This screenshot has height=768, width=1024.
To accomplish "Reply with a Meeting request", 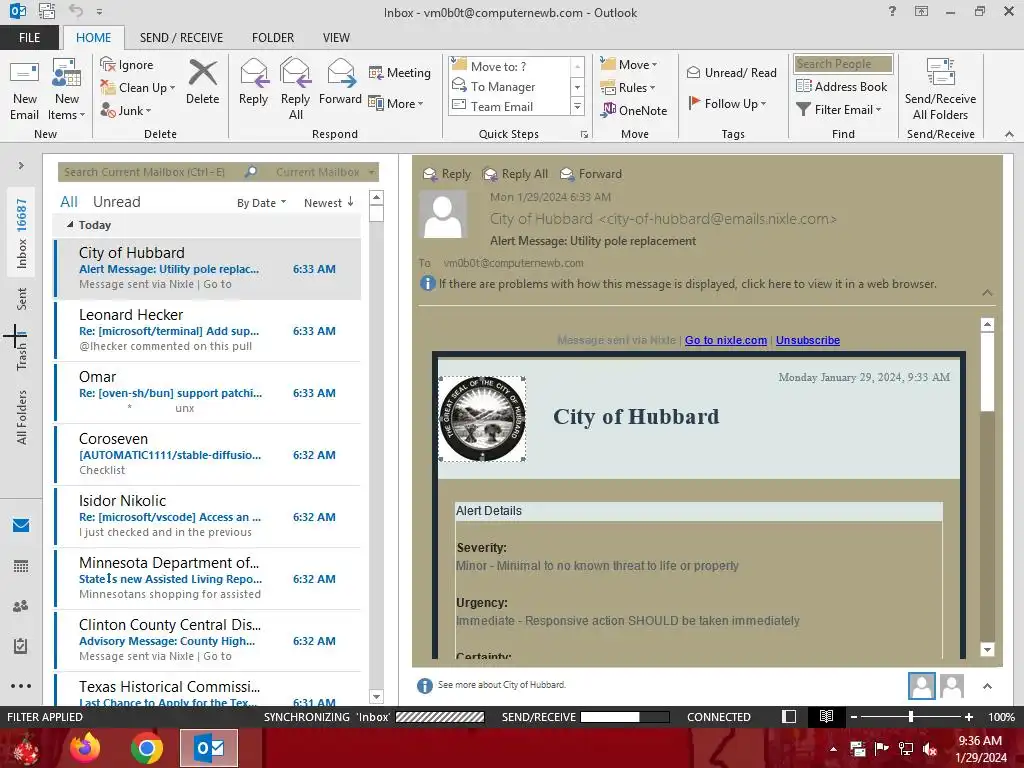I will [400, 72].
